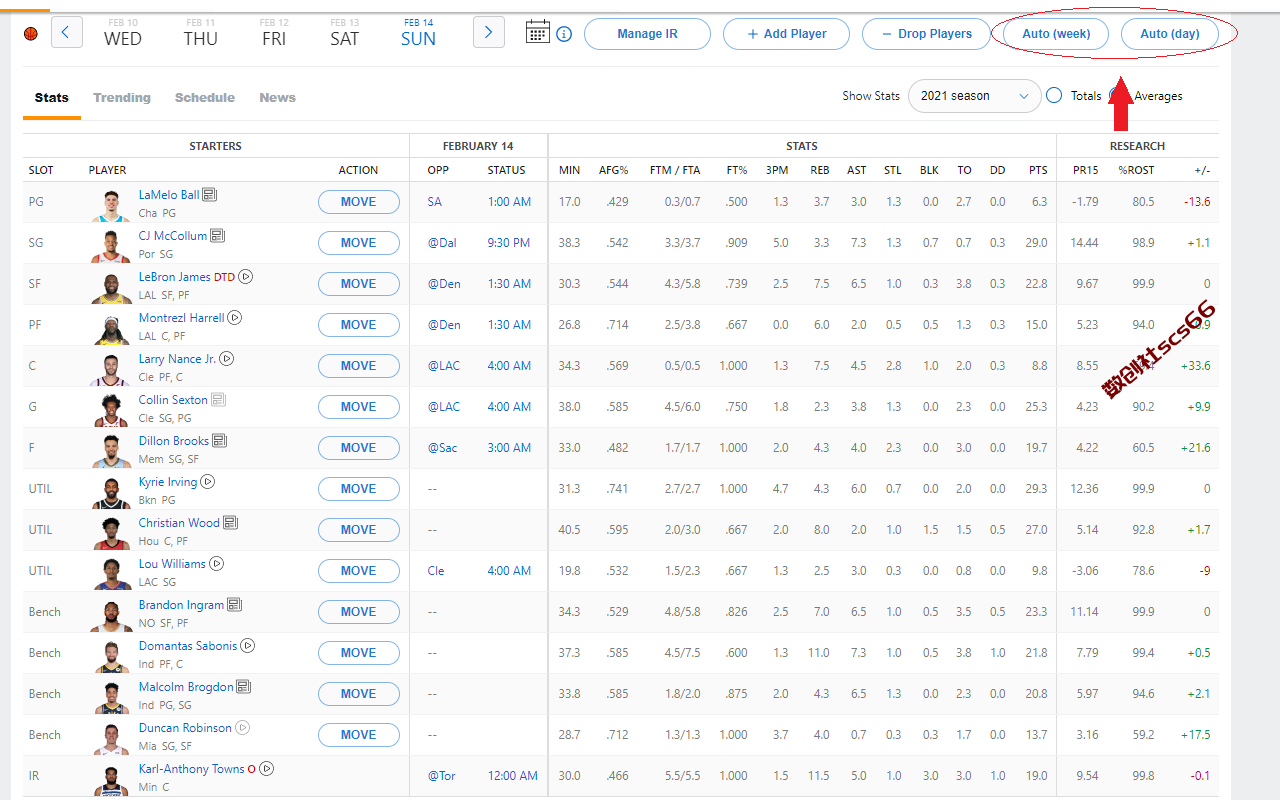
Task: Click the Add Player button
Action: tap(786, 34)
